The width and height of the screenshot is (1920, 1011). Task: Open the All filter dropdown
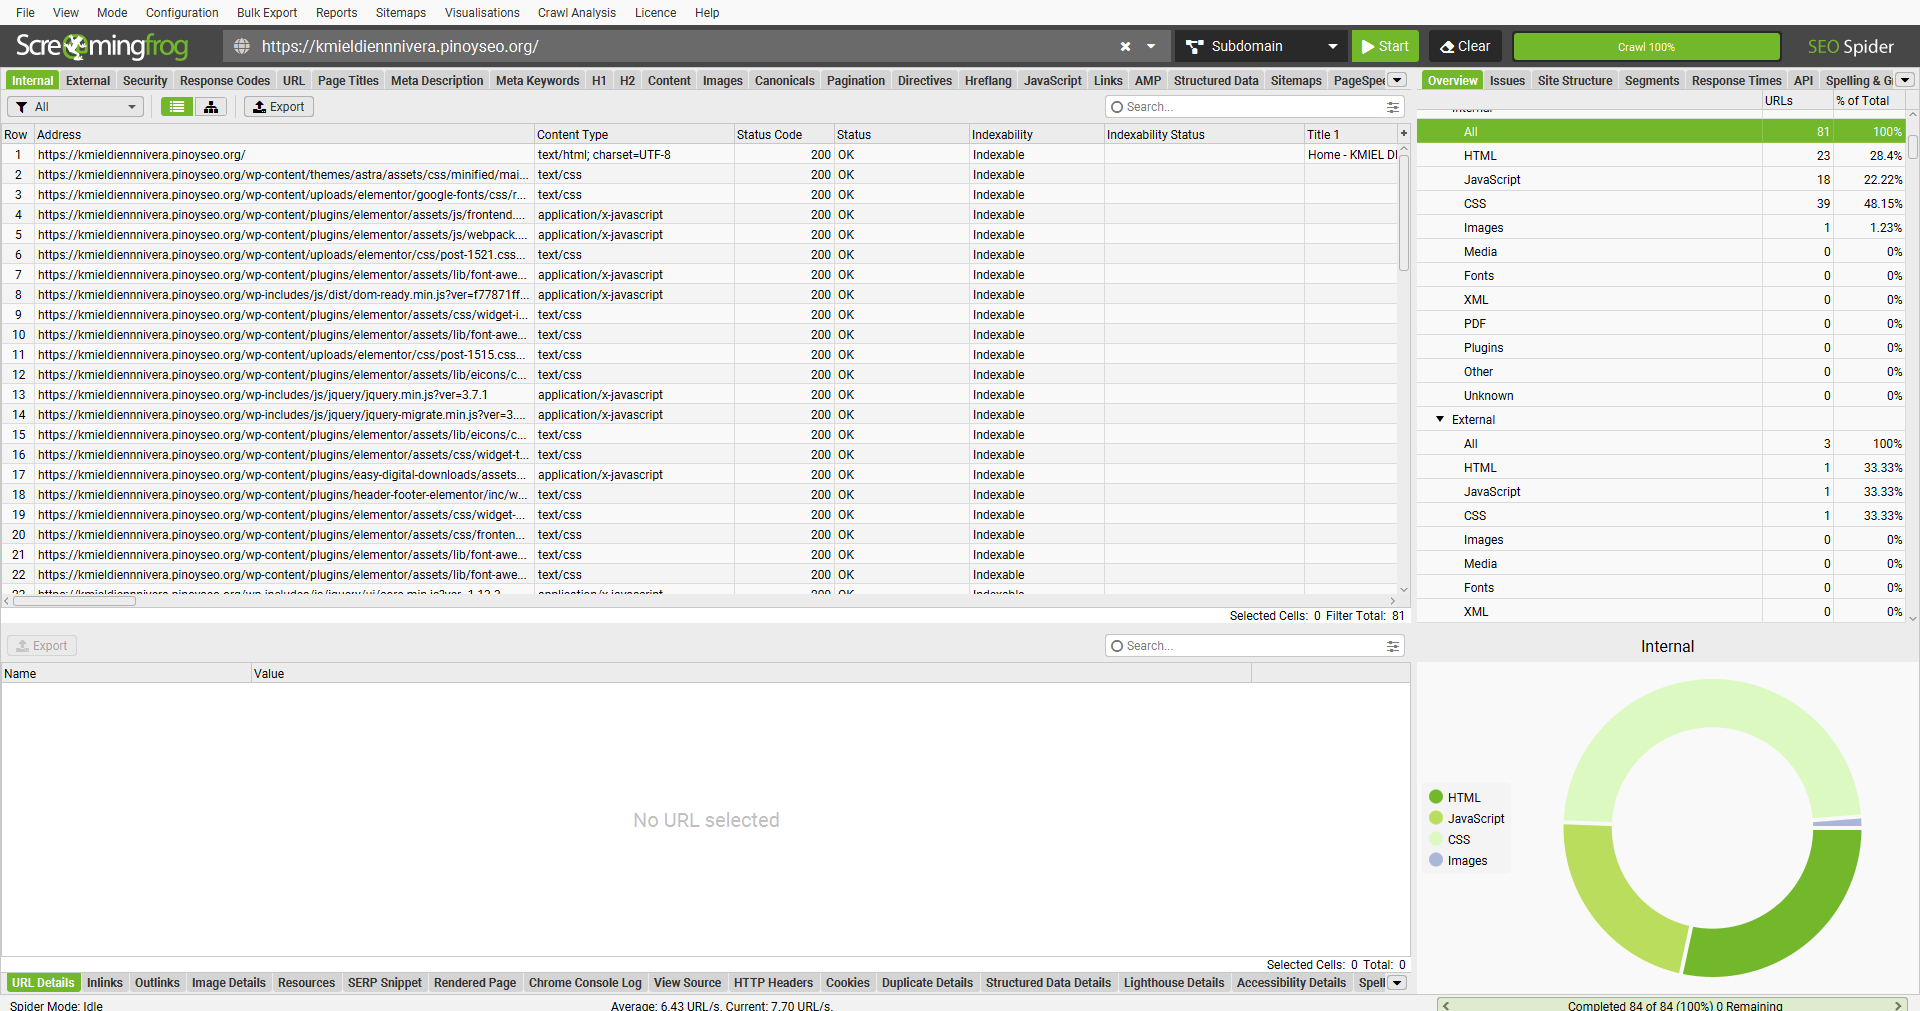(75, 107)
